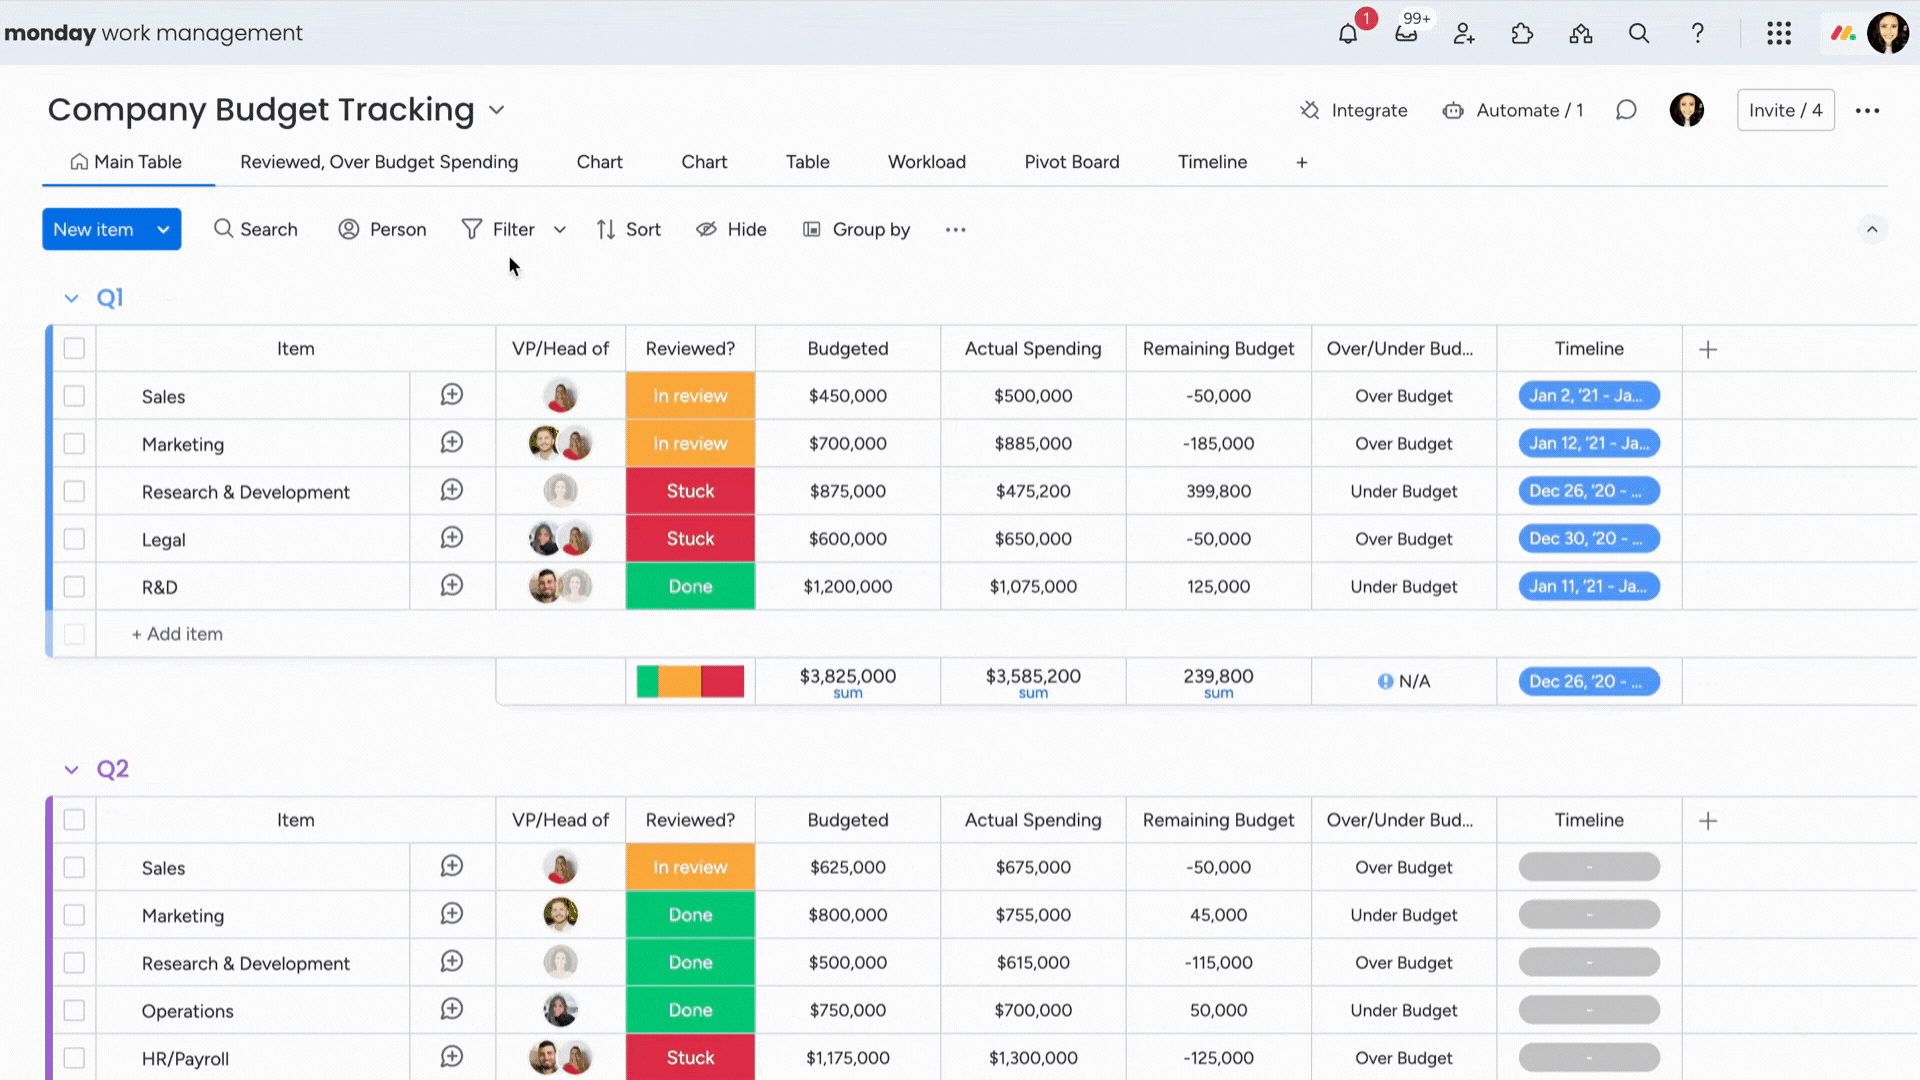The width and height of the screenshot is (1920, 1080).
Task: Expand the New item dropdown arrow
Action: click(163, 229)
